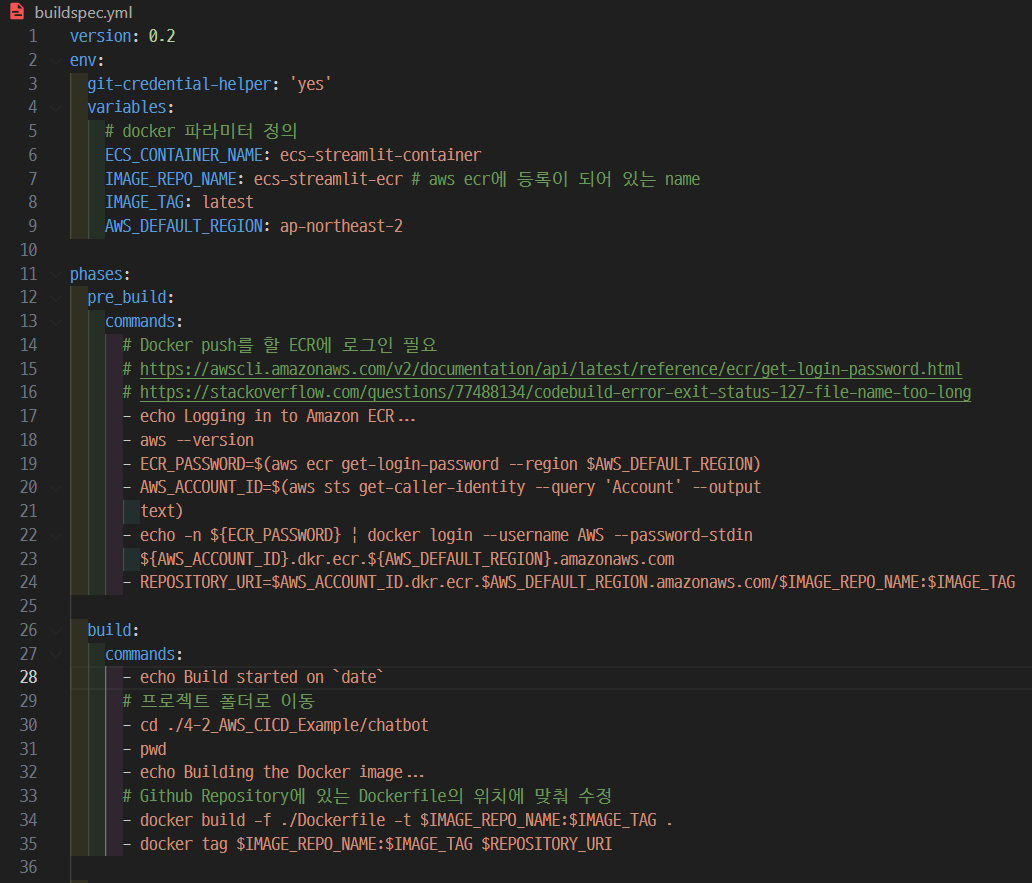Screen dimensions: 1032x883
Task: Click the 'docker login --username AWS' command
Action: (486, 536)
